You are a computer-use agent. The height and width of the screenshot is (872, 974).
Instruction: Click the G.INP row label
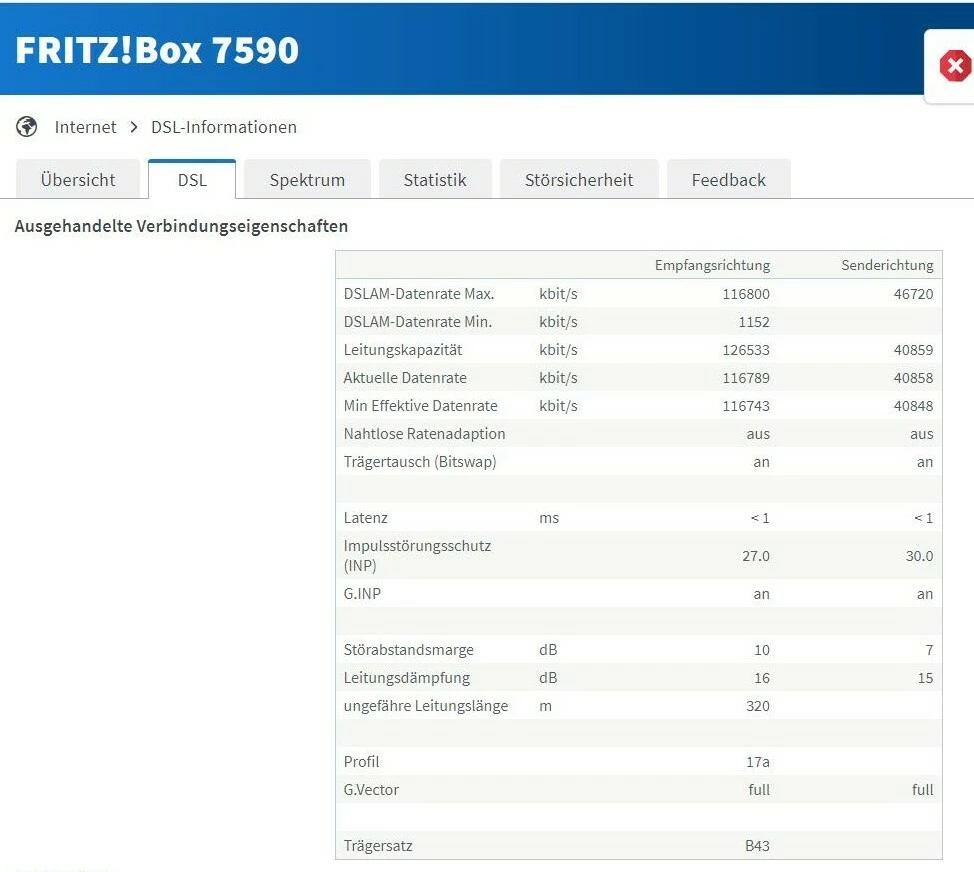click(x=362, y=594)
